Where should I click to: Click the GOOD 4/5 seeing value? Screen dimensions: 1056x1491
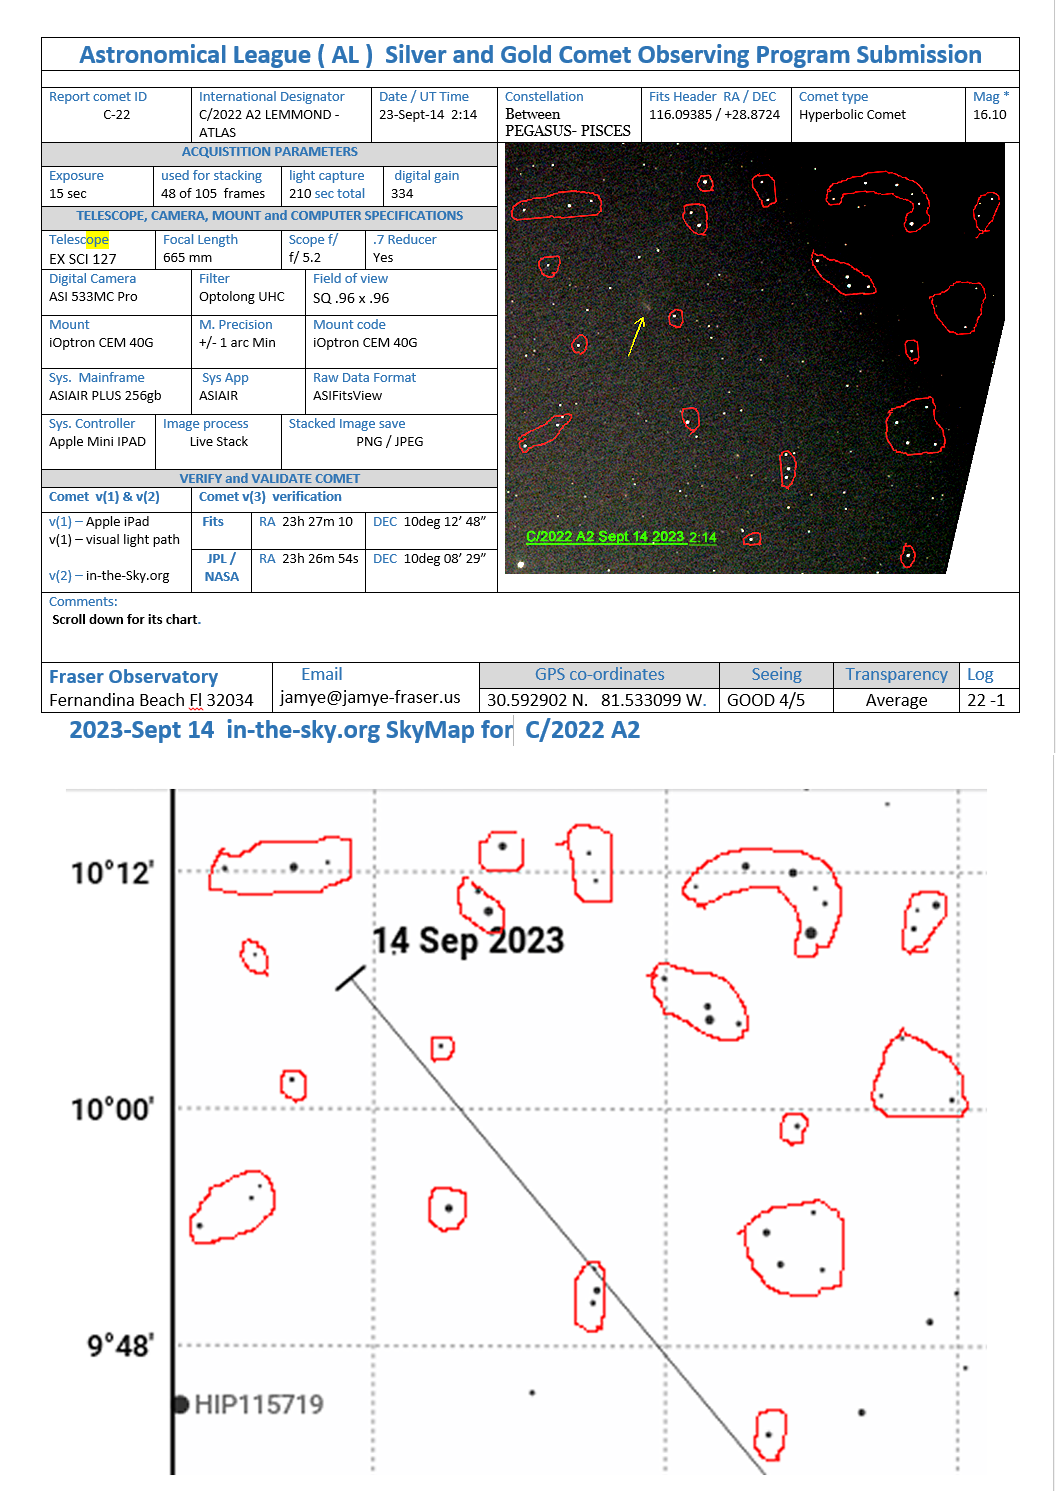point(765,701)
